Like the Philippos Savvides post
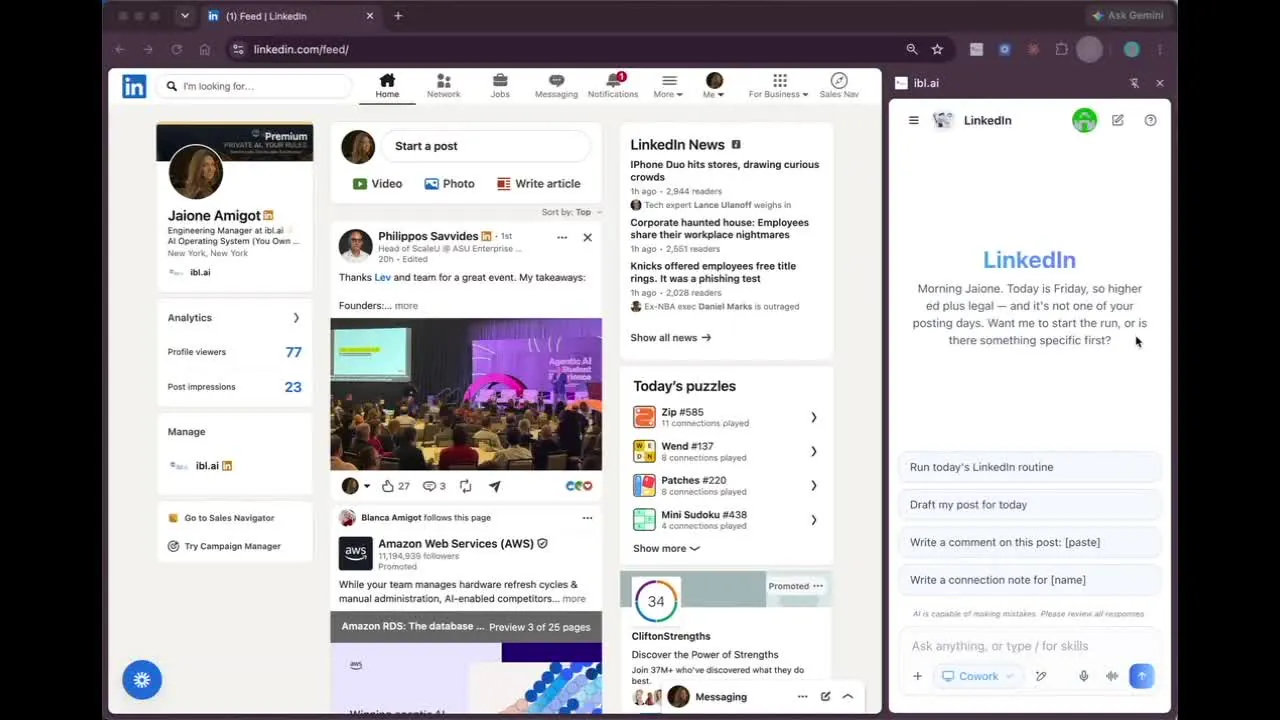The height and width of the screenshot is (720, 1280). pyautogui.click(x=396, y=486)
